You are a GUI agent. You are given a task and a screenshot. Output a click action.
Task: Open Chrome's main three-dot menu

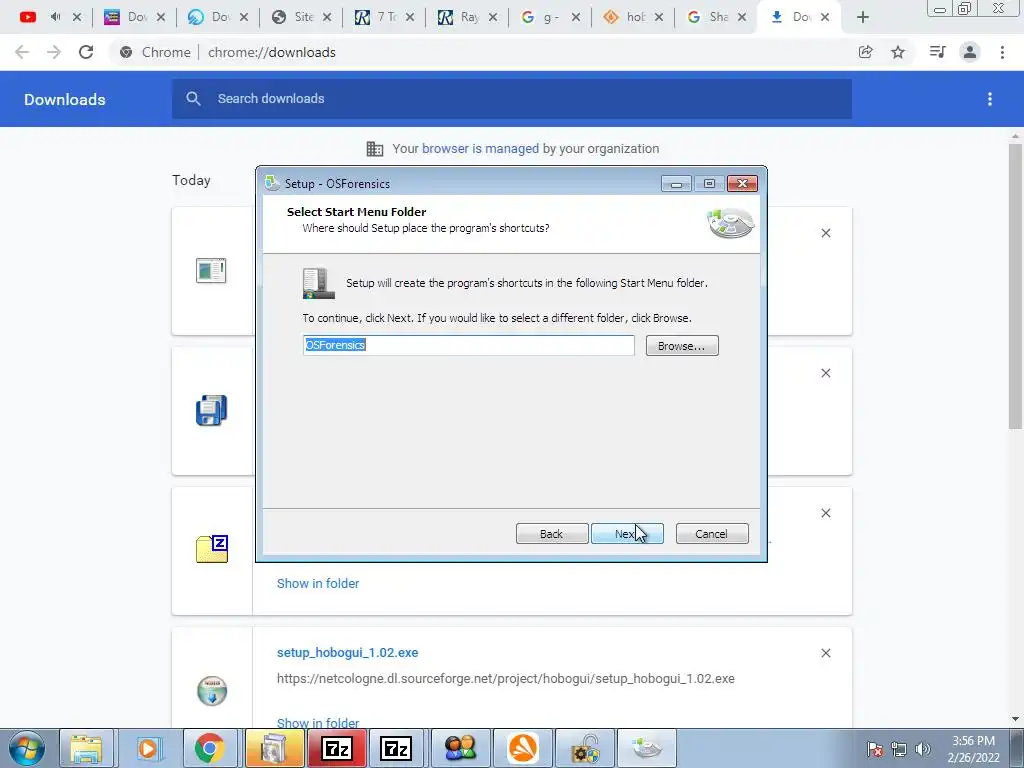(x=1002, y=52)
